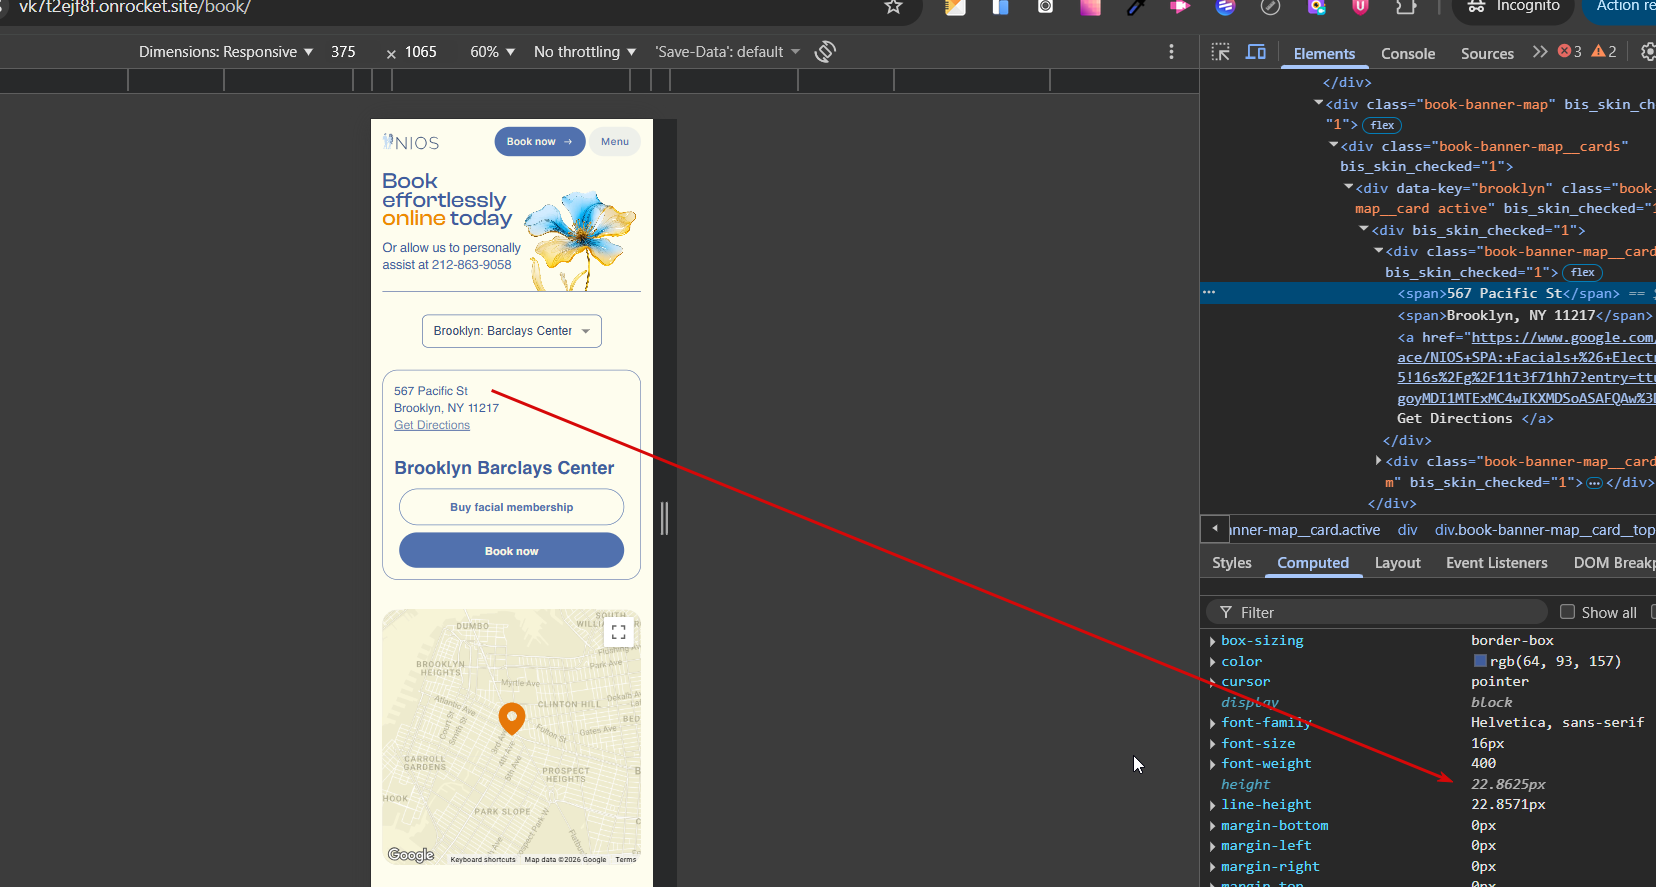The width and height of the screenshot is (1656, 887).
Task: Click the Filter field in Computed pane
Action: pyautogui.click(x=1377, y=612)
